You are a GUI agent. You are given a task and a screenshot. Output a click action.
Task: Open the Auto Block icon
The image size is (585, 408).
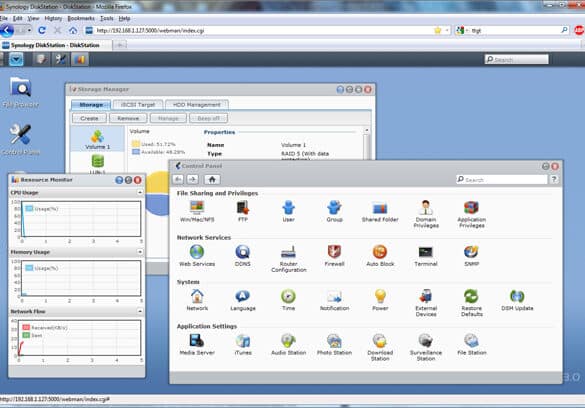click(380, 255)
